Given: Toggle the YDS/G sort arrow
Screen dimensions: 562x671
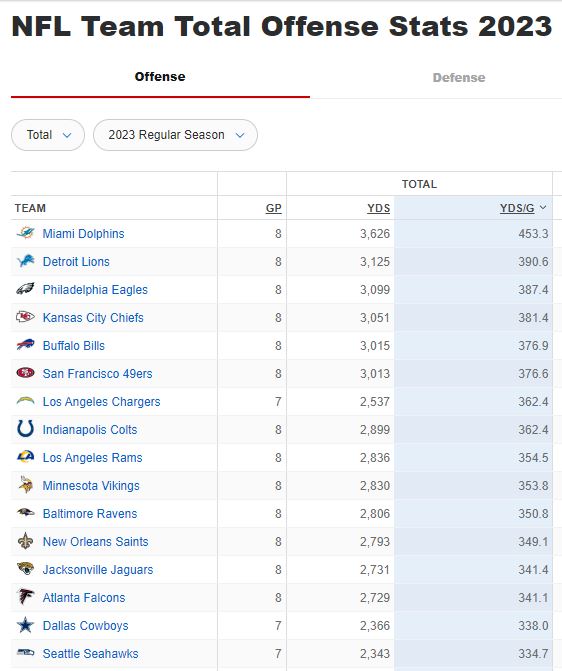Looking at the screenshot, I should pos(543,208).
